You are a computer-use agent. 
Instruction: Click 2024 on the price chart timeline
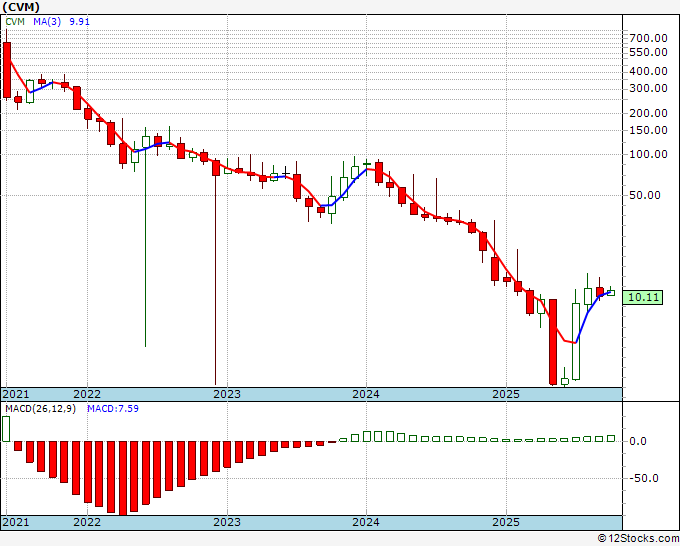366,394
